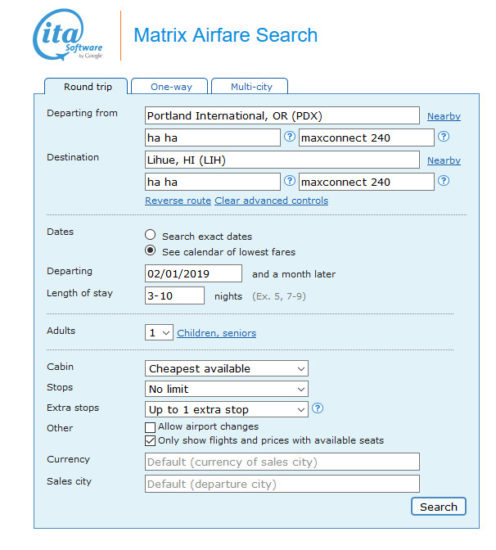This screenshot has width=496, height=550.
Task: Click the 'and a month later' text
Action: [294, 274]
